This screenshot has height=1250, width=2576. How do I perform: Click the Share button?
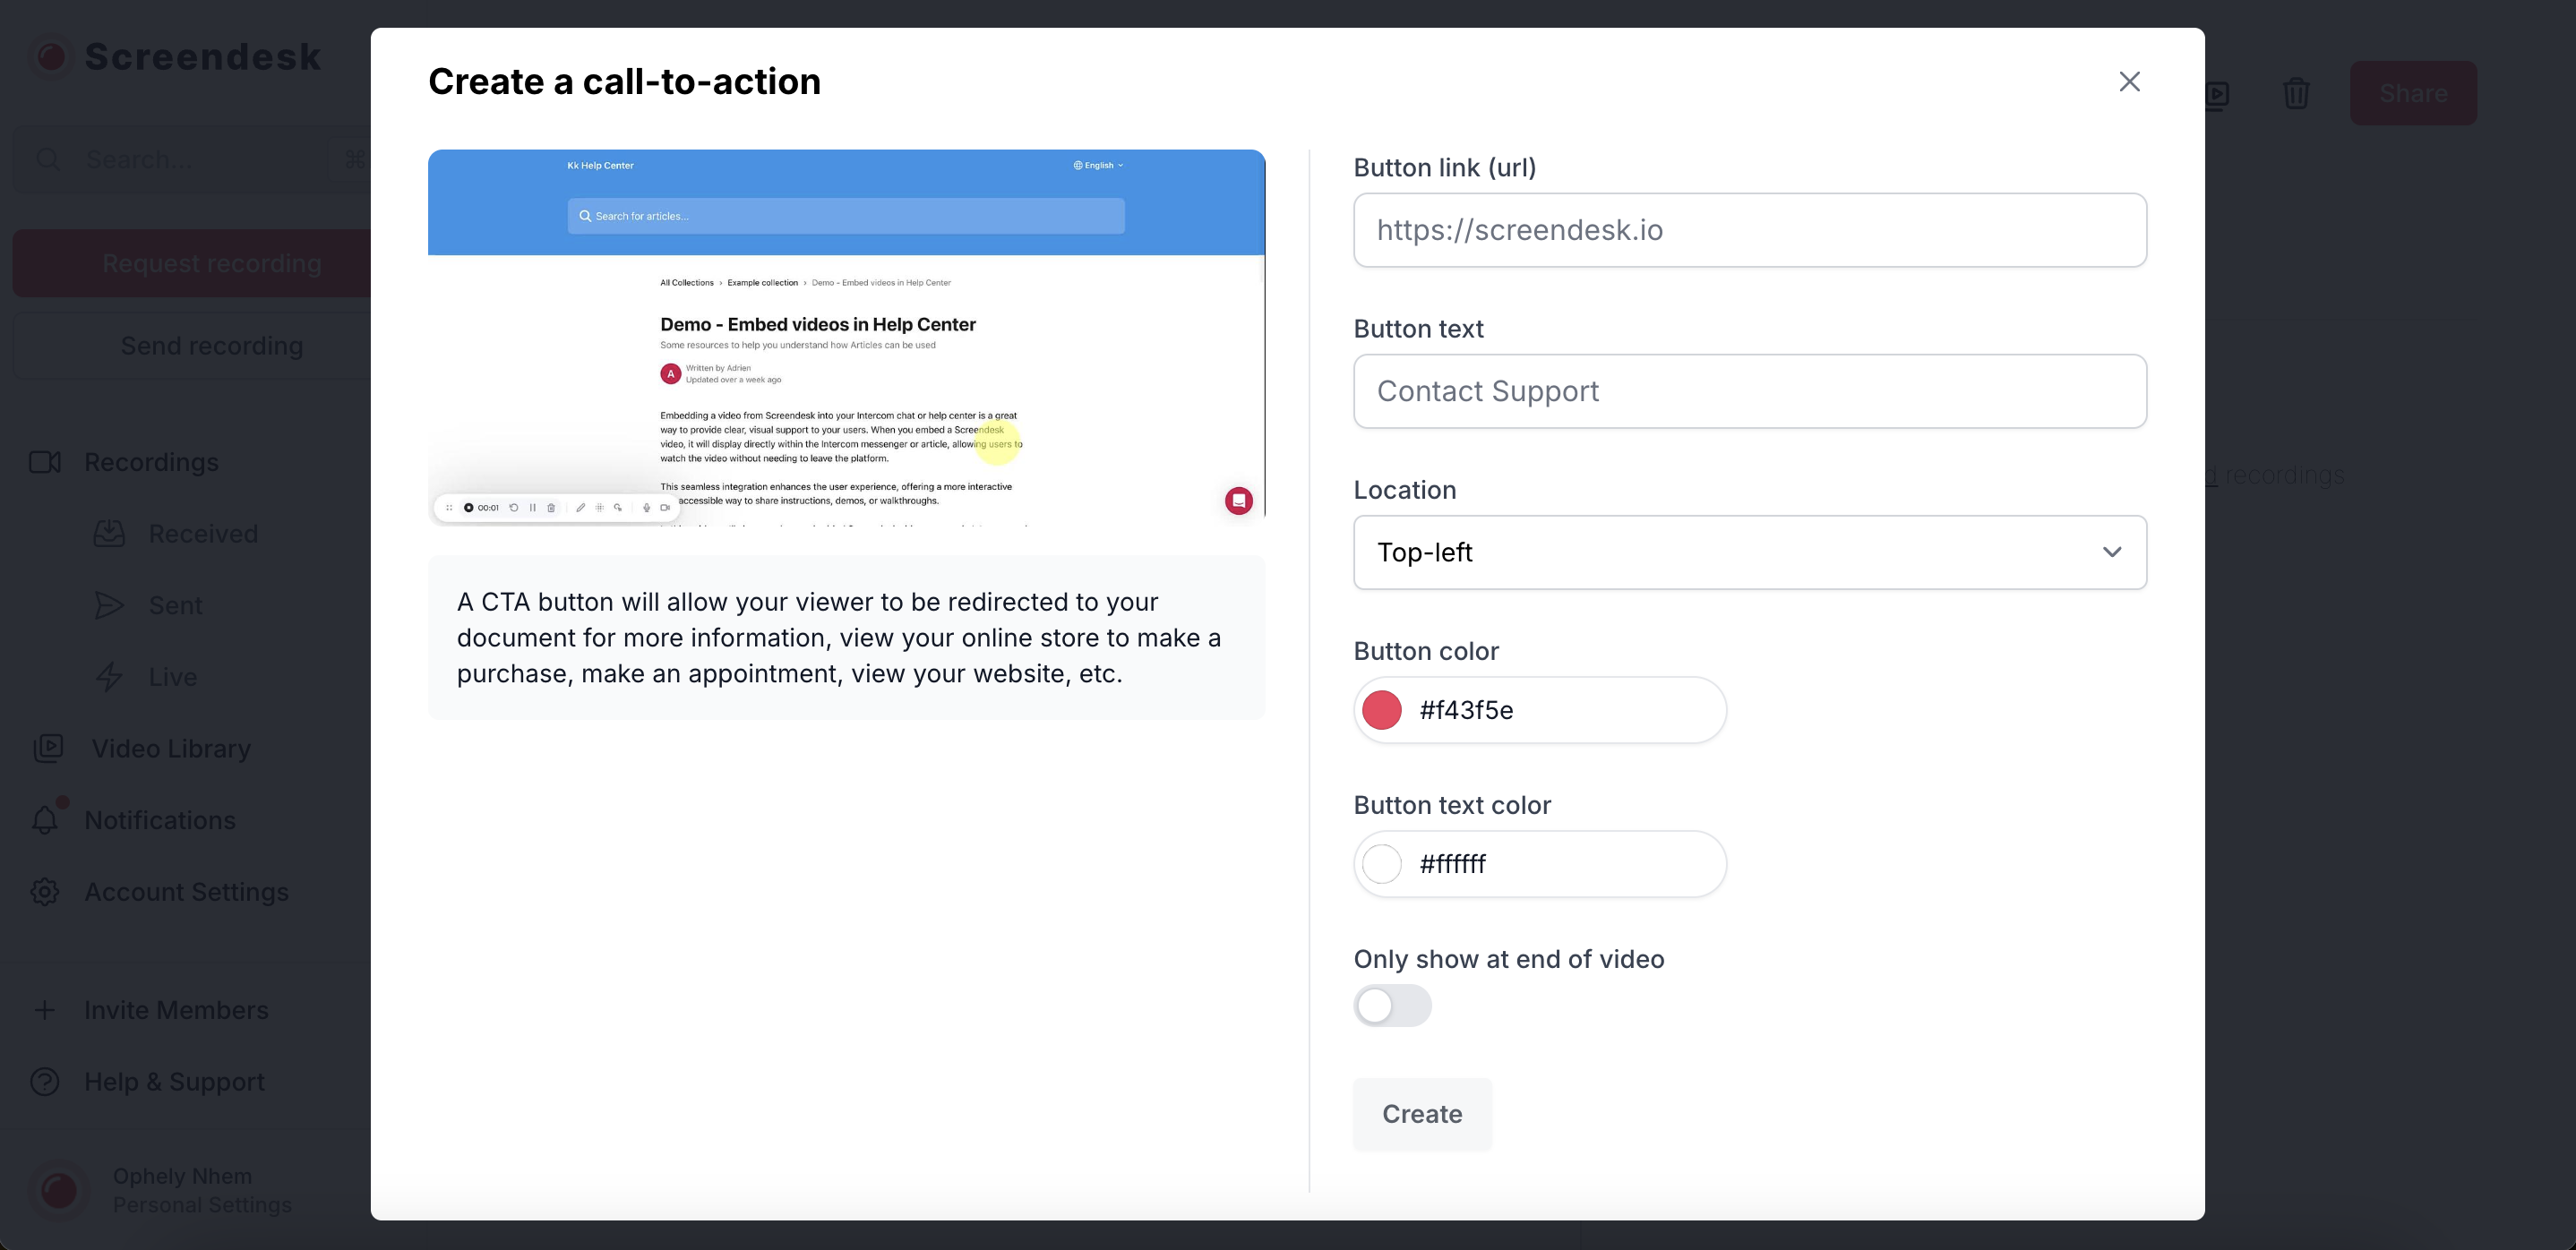point(2412,94)
